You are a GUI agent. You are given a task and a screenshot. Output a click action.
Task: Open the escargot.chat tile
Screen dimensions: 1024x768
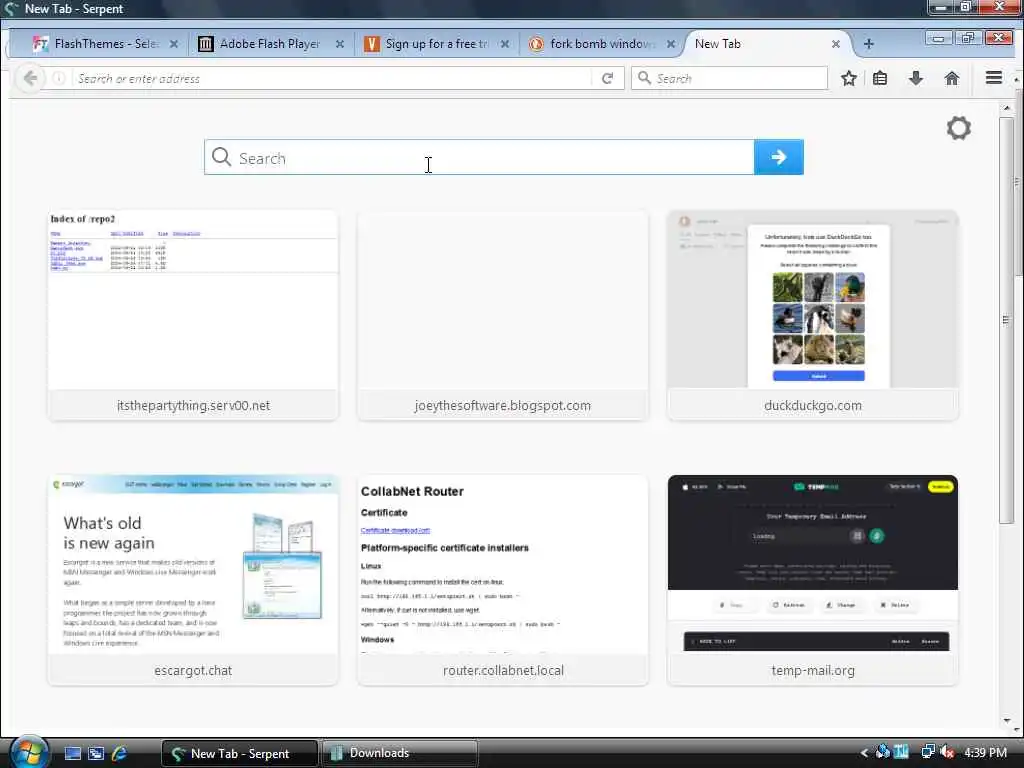click(x=193, y=580)
